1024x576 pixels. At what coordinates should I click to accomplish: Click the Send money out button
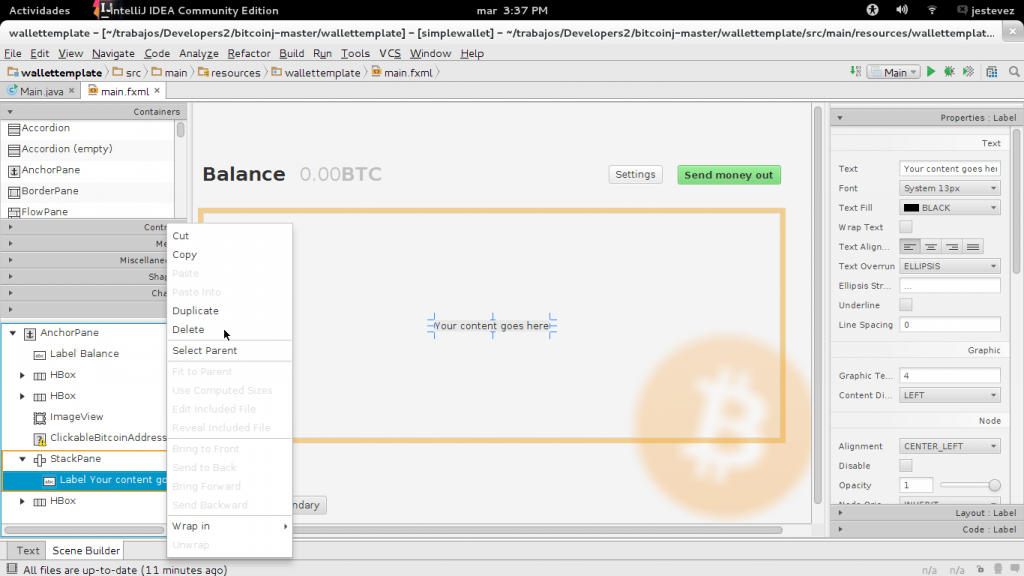(729, 175)
